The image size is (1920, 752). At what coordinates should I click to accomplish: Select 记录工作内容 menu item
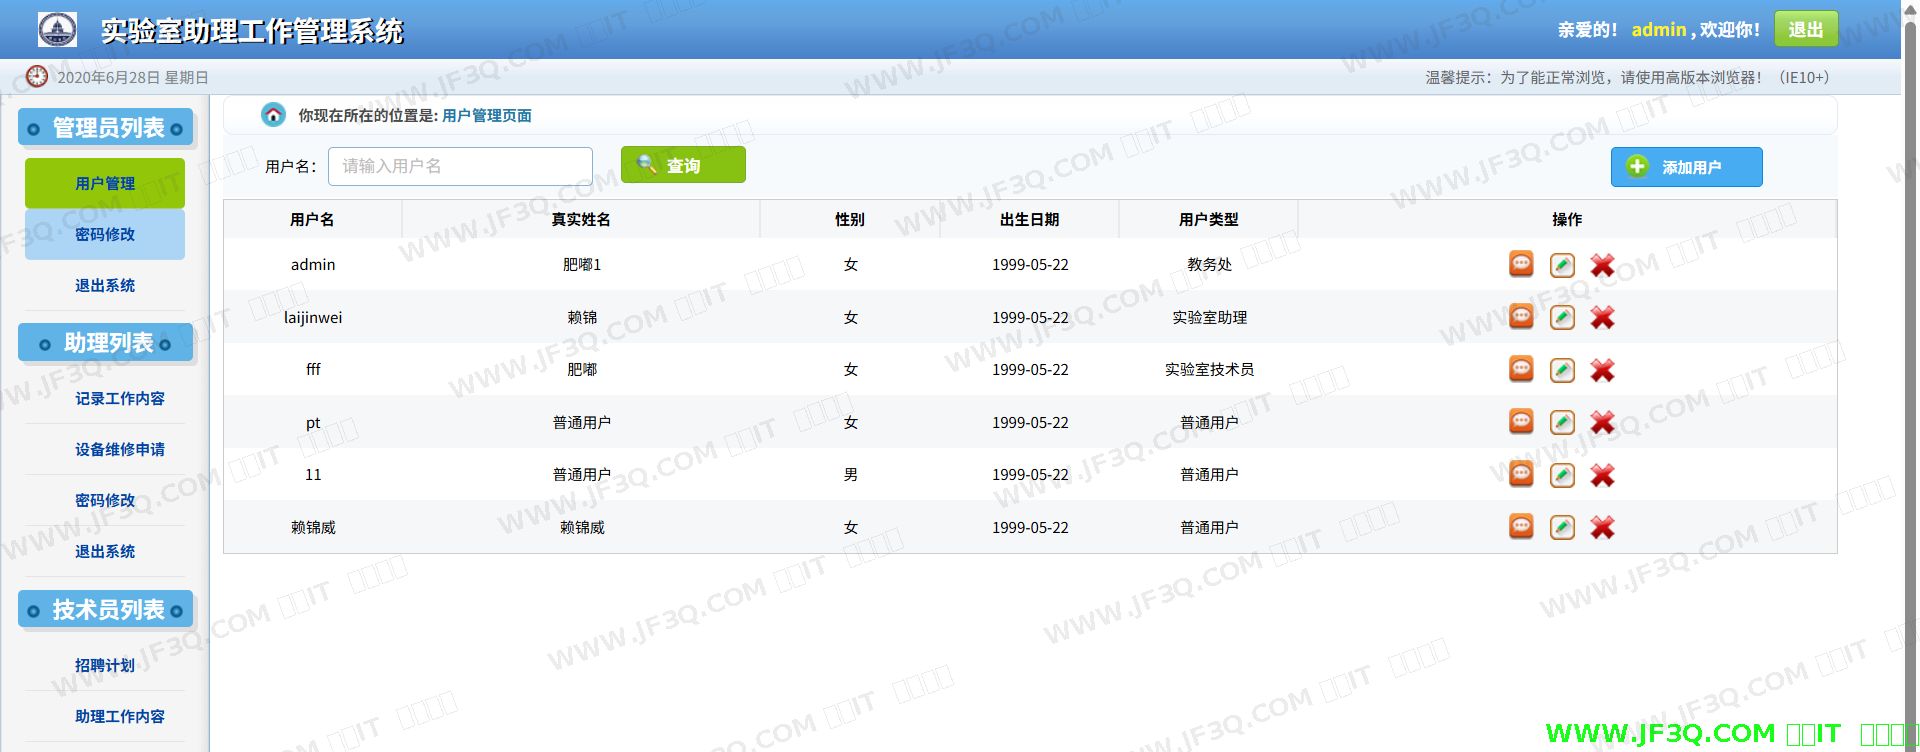(119, 398)
